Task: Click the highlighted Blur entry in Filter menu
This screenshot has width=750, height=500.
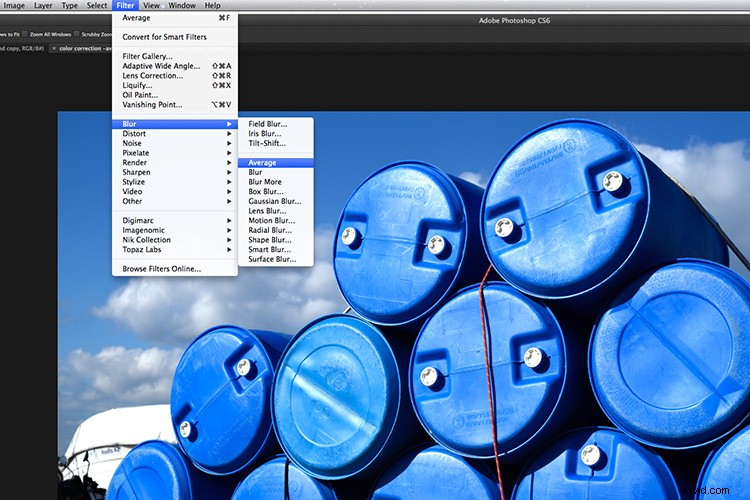Action: coord(175,124)
